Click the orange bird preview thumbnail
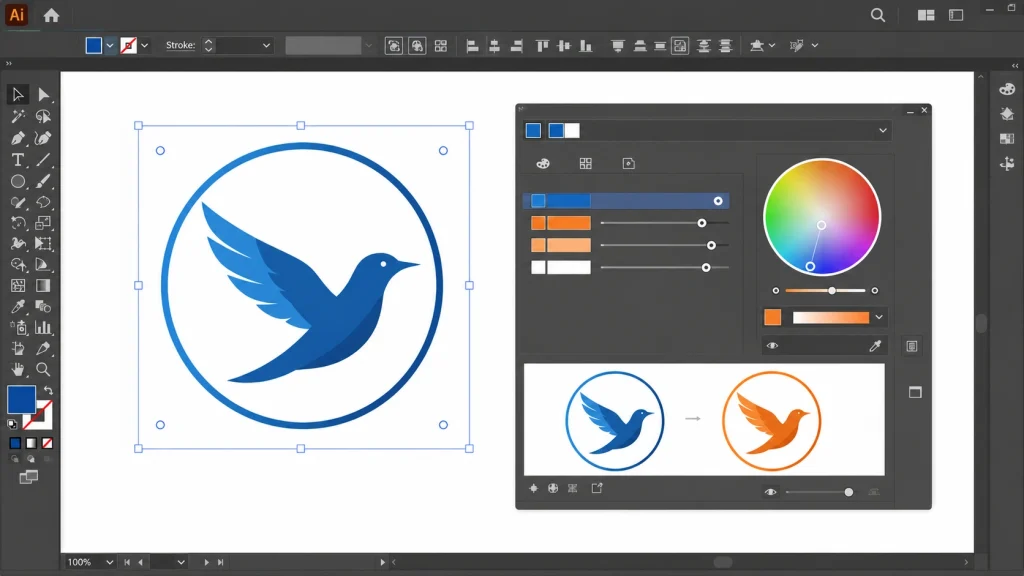This screenshot has height=576, width=1024. click(x=771, y=421)
